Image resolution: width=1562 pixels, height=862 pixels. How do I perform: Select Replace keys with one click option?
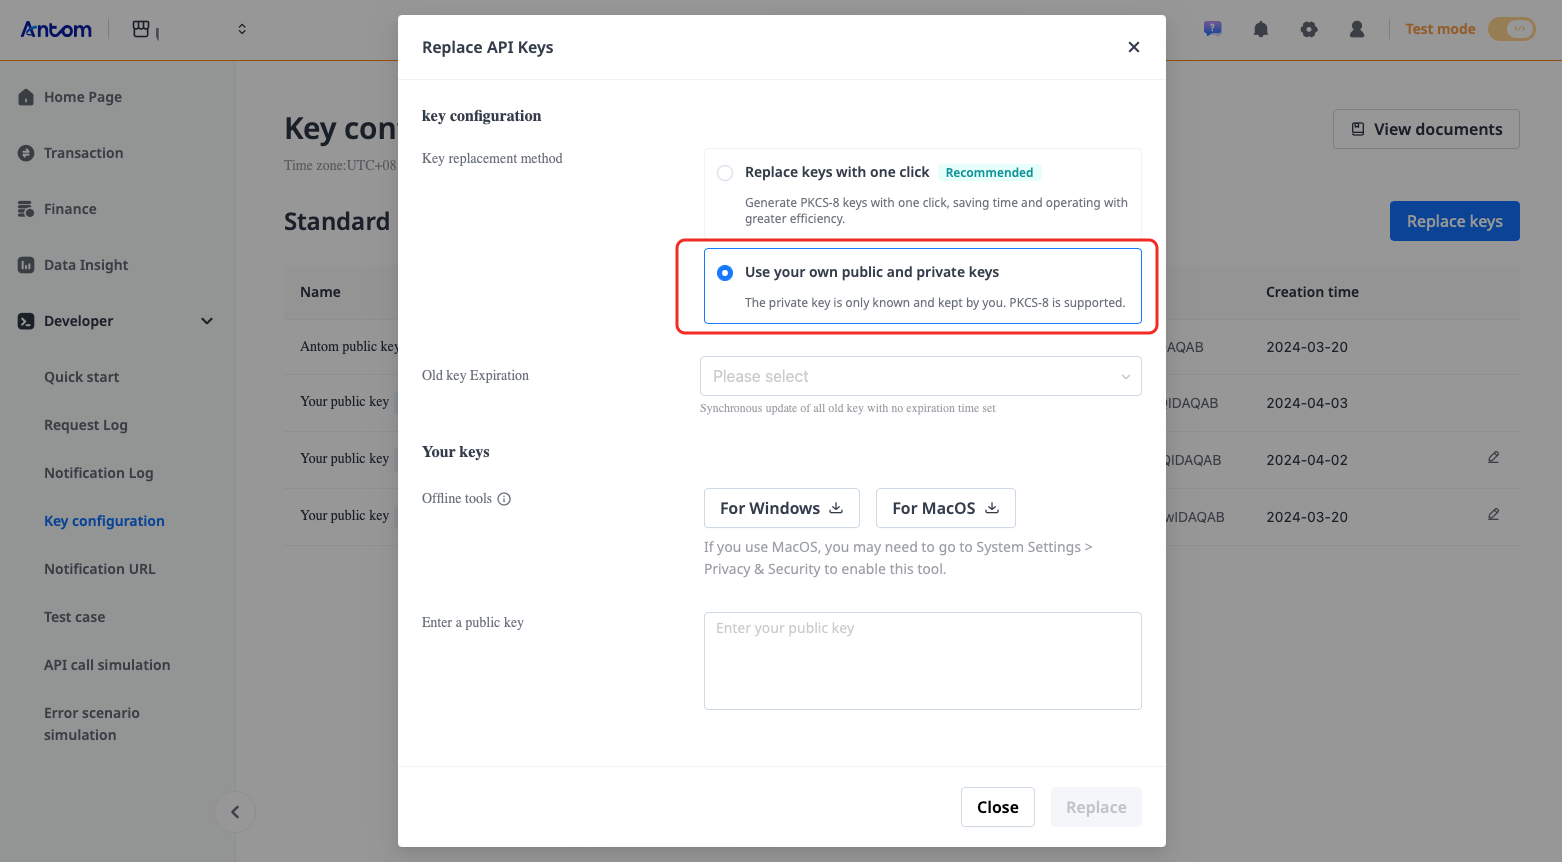point(724,172)
